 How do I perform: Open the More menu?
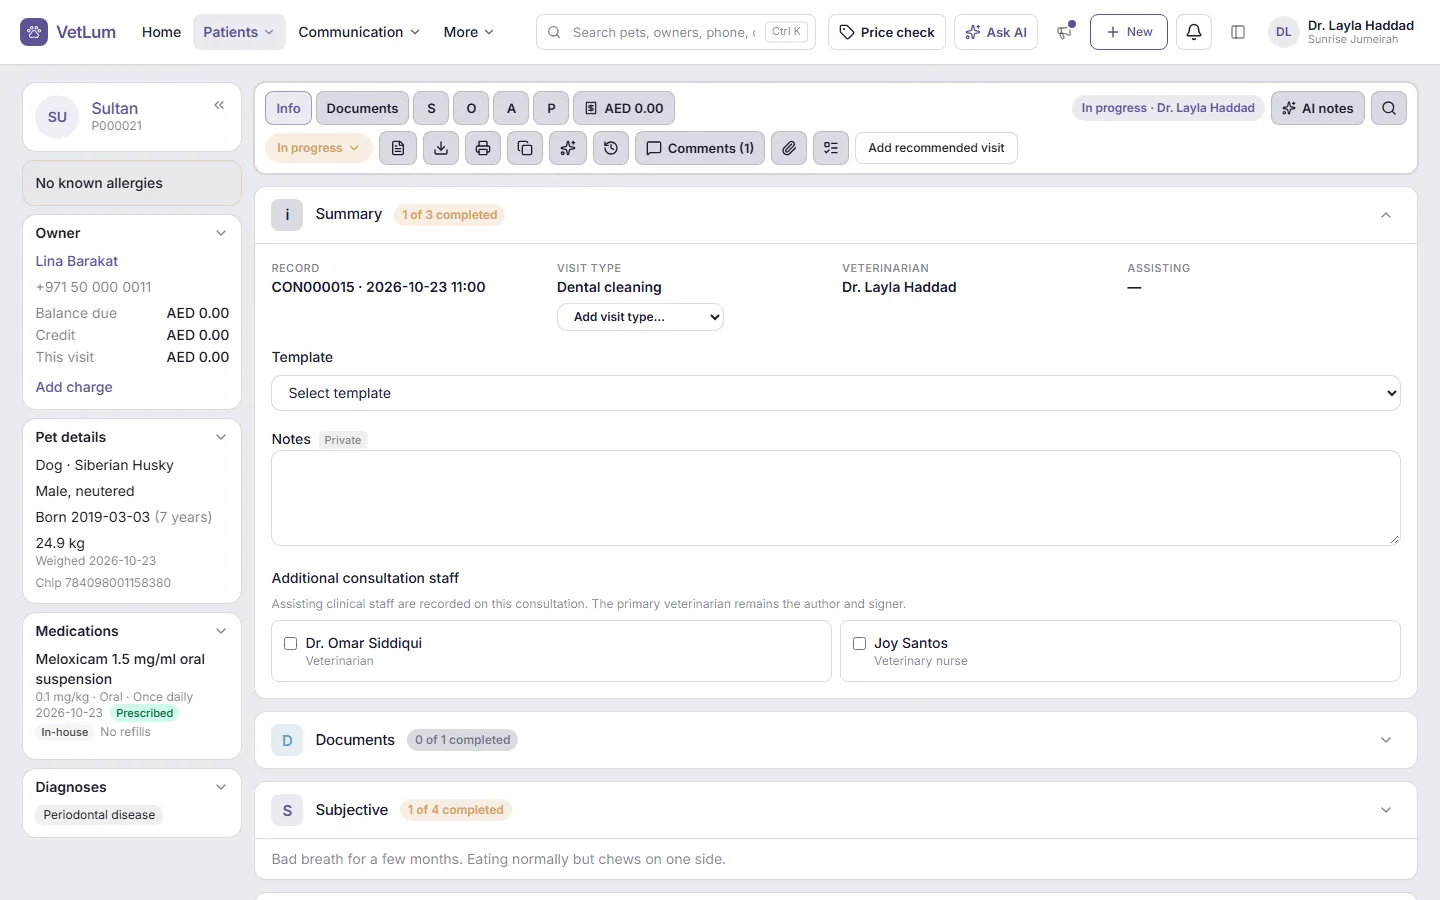(x=469, y=32)
